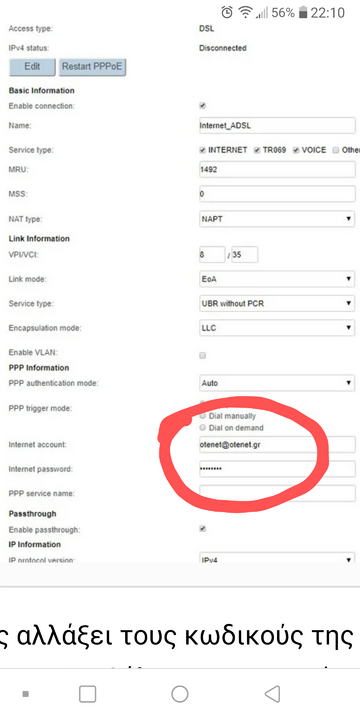Image resolution: width=360 pixels, height=720 pixels.
Task: Click the Internet account input field
Action: tap(277, 444)
